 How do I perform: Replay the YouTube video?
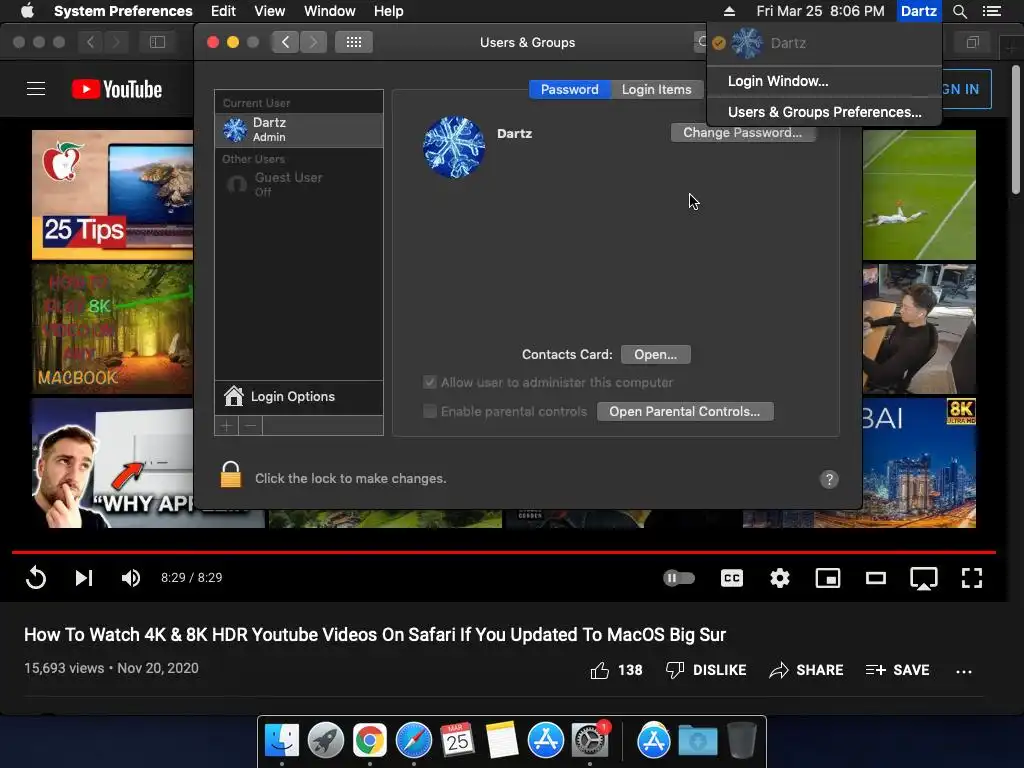pos(36,578)
